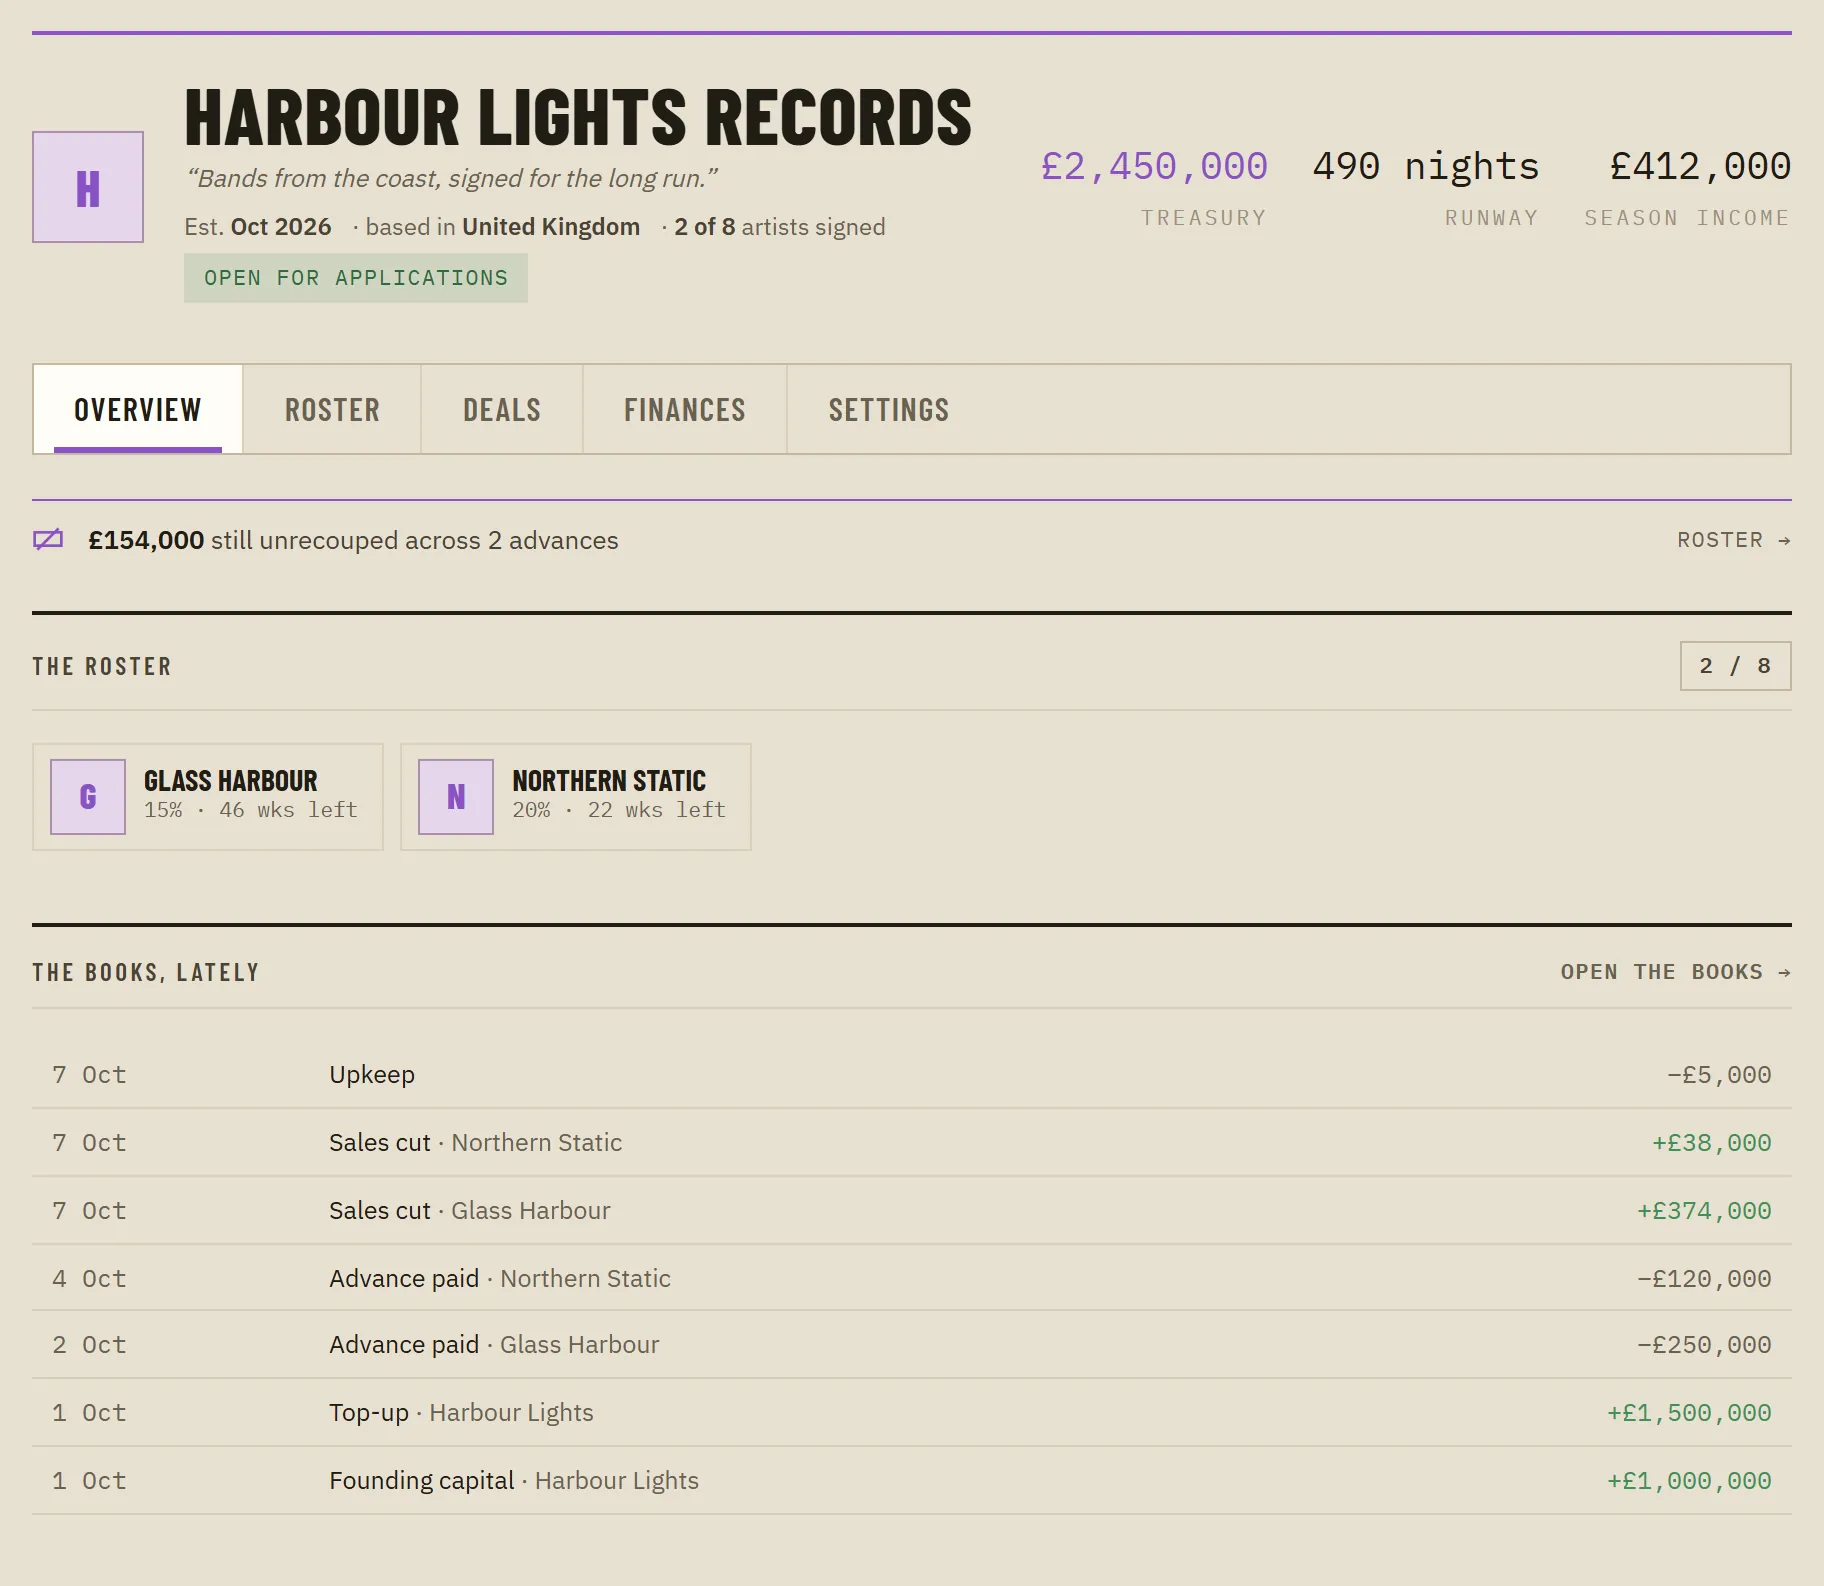Click the Harbour Lights 'H' label logo
The width and height of the screenshot is (1824, 1586).
tap(88, 187)
